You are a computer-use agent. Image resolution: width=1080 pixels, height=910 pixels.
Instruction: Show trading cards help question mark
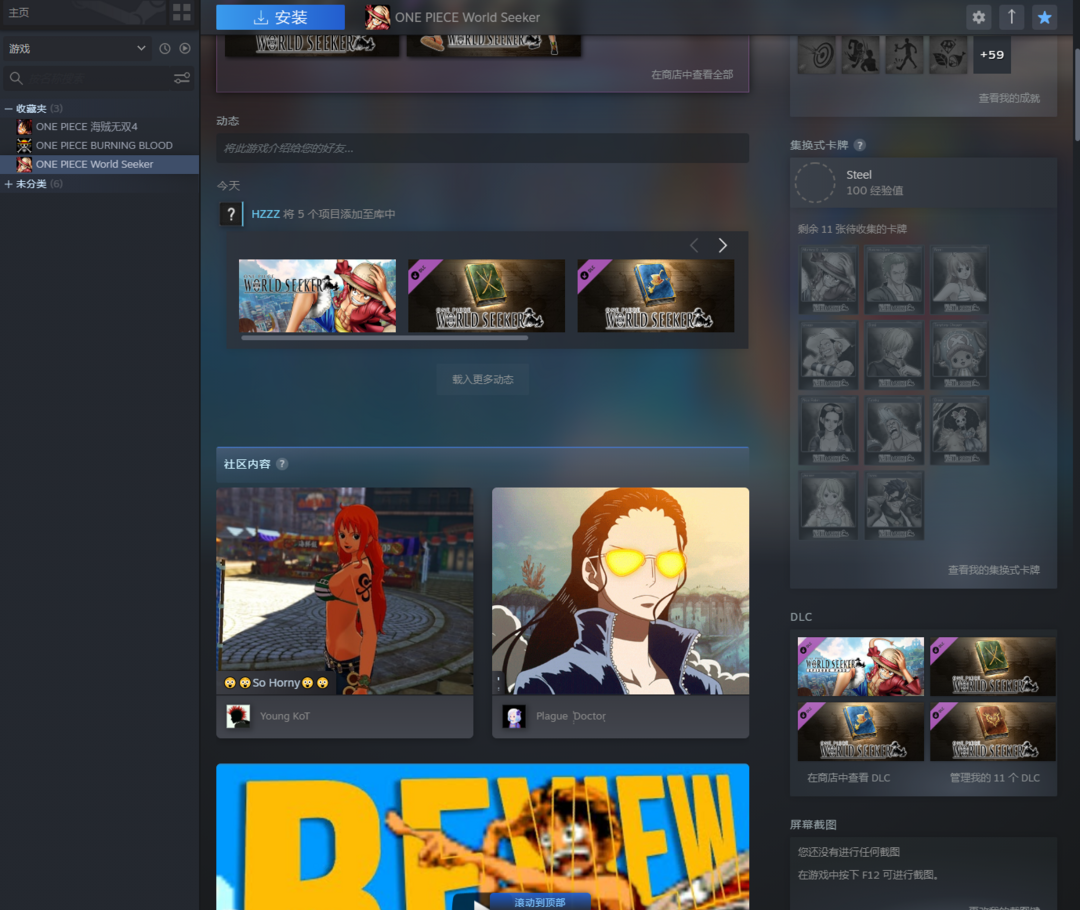[x=860, y=145]
